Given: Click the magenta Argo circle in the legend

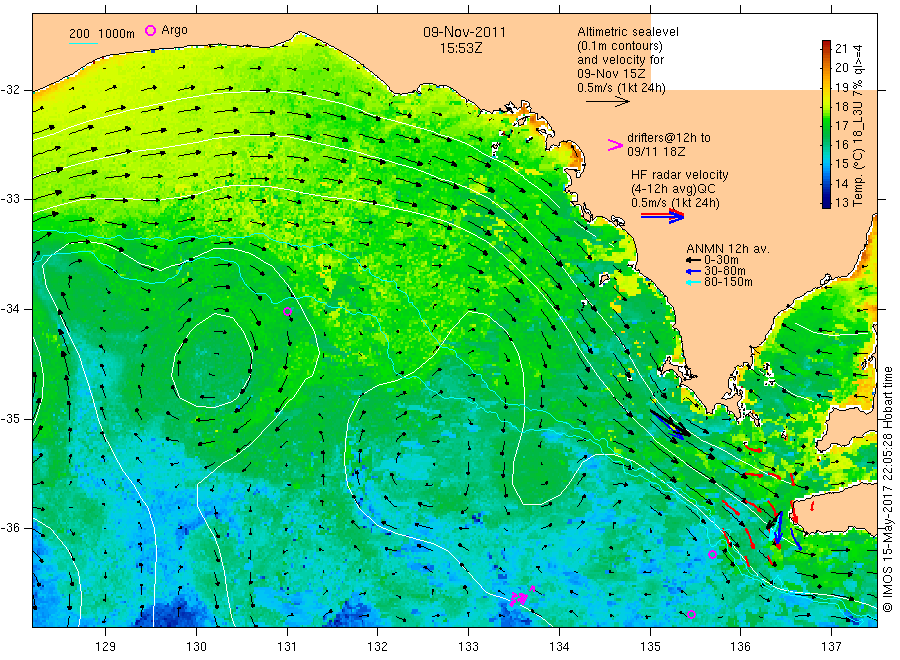Looking at the screenshot, I should click(x=150, y=30).
